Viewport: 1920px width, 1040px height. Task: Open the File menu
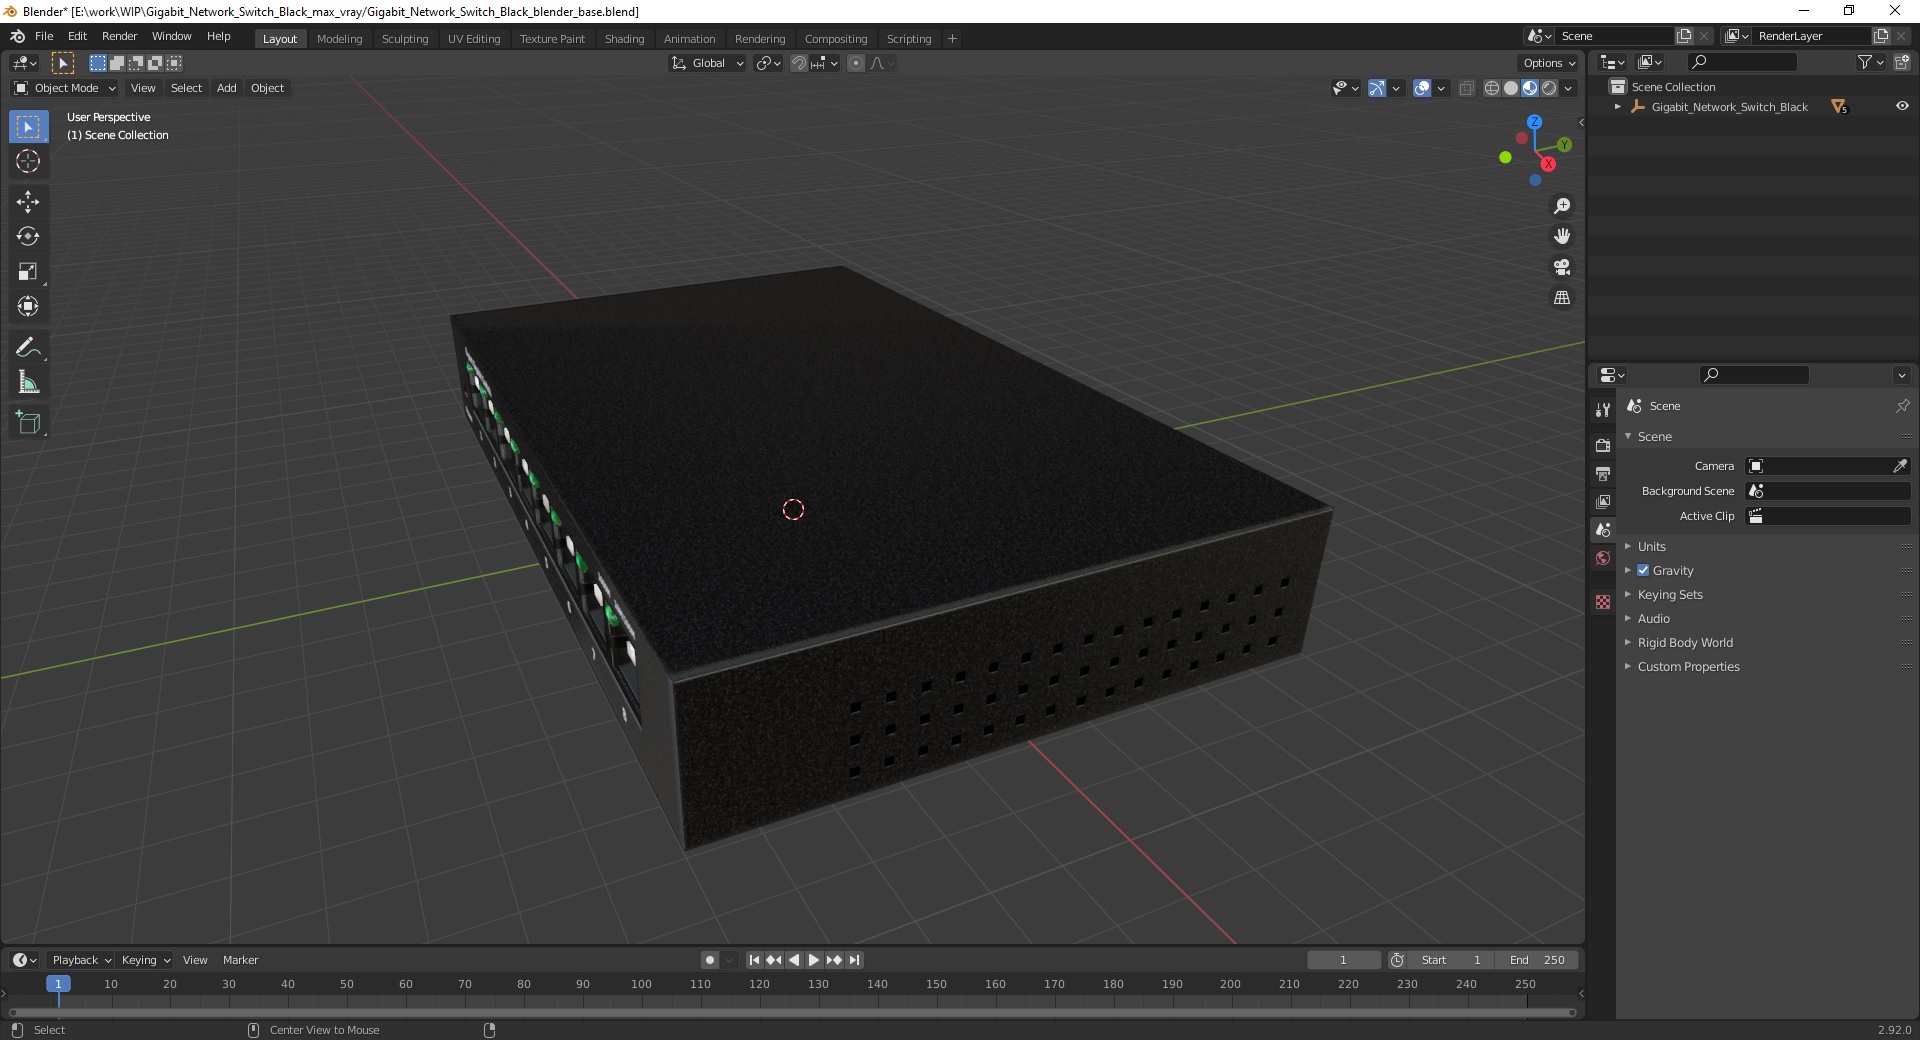[x=44, y=36]
